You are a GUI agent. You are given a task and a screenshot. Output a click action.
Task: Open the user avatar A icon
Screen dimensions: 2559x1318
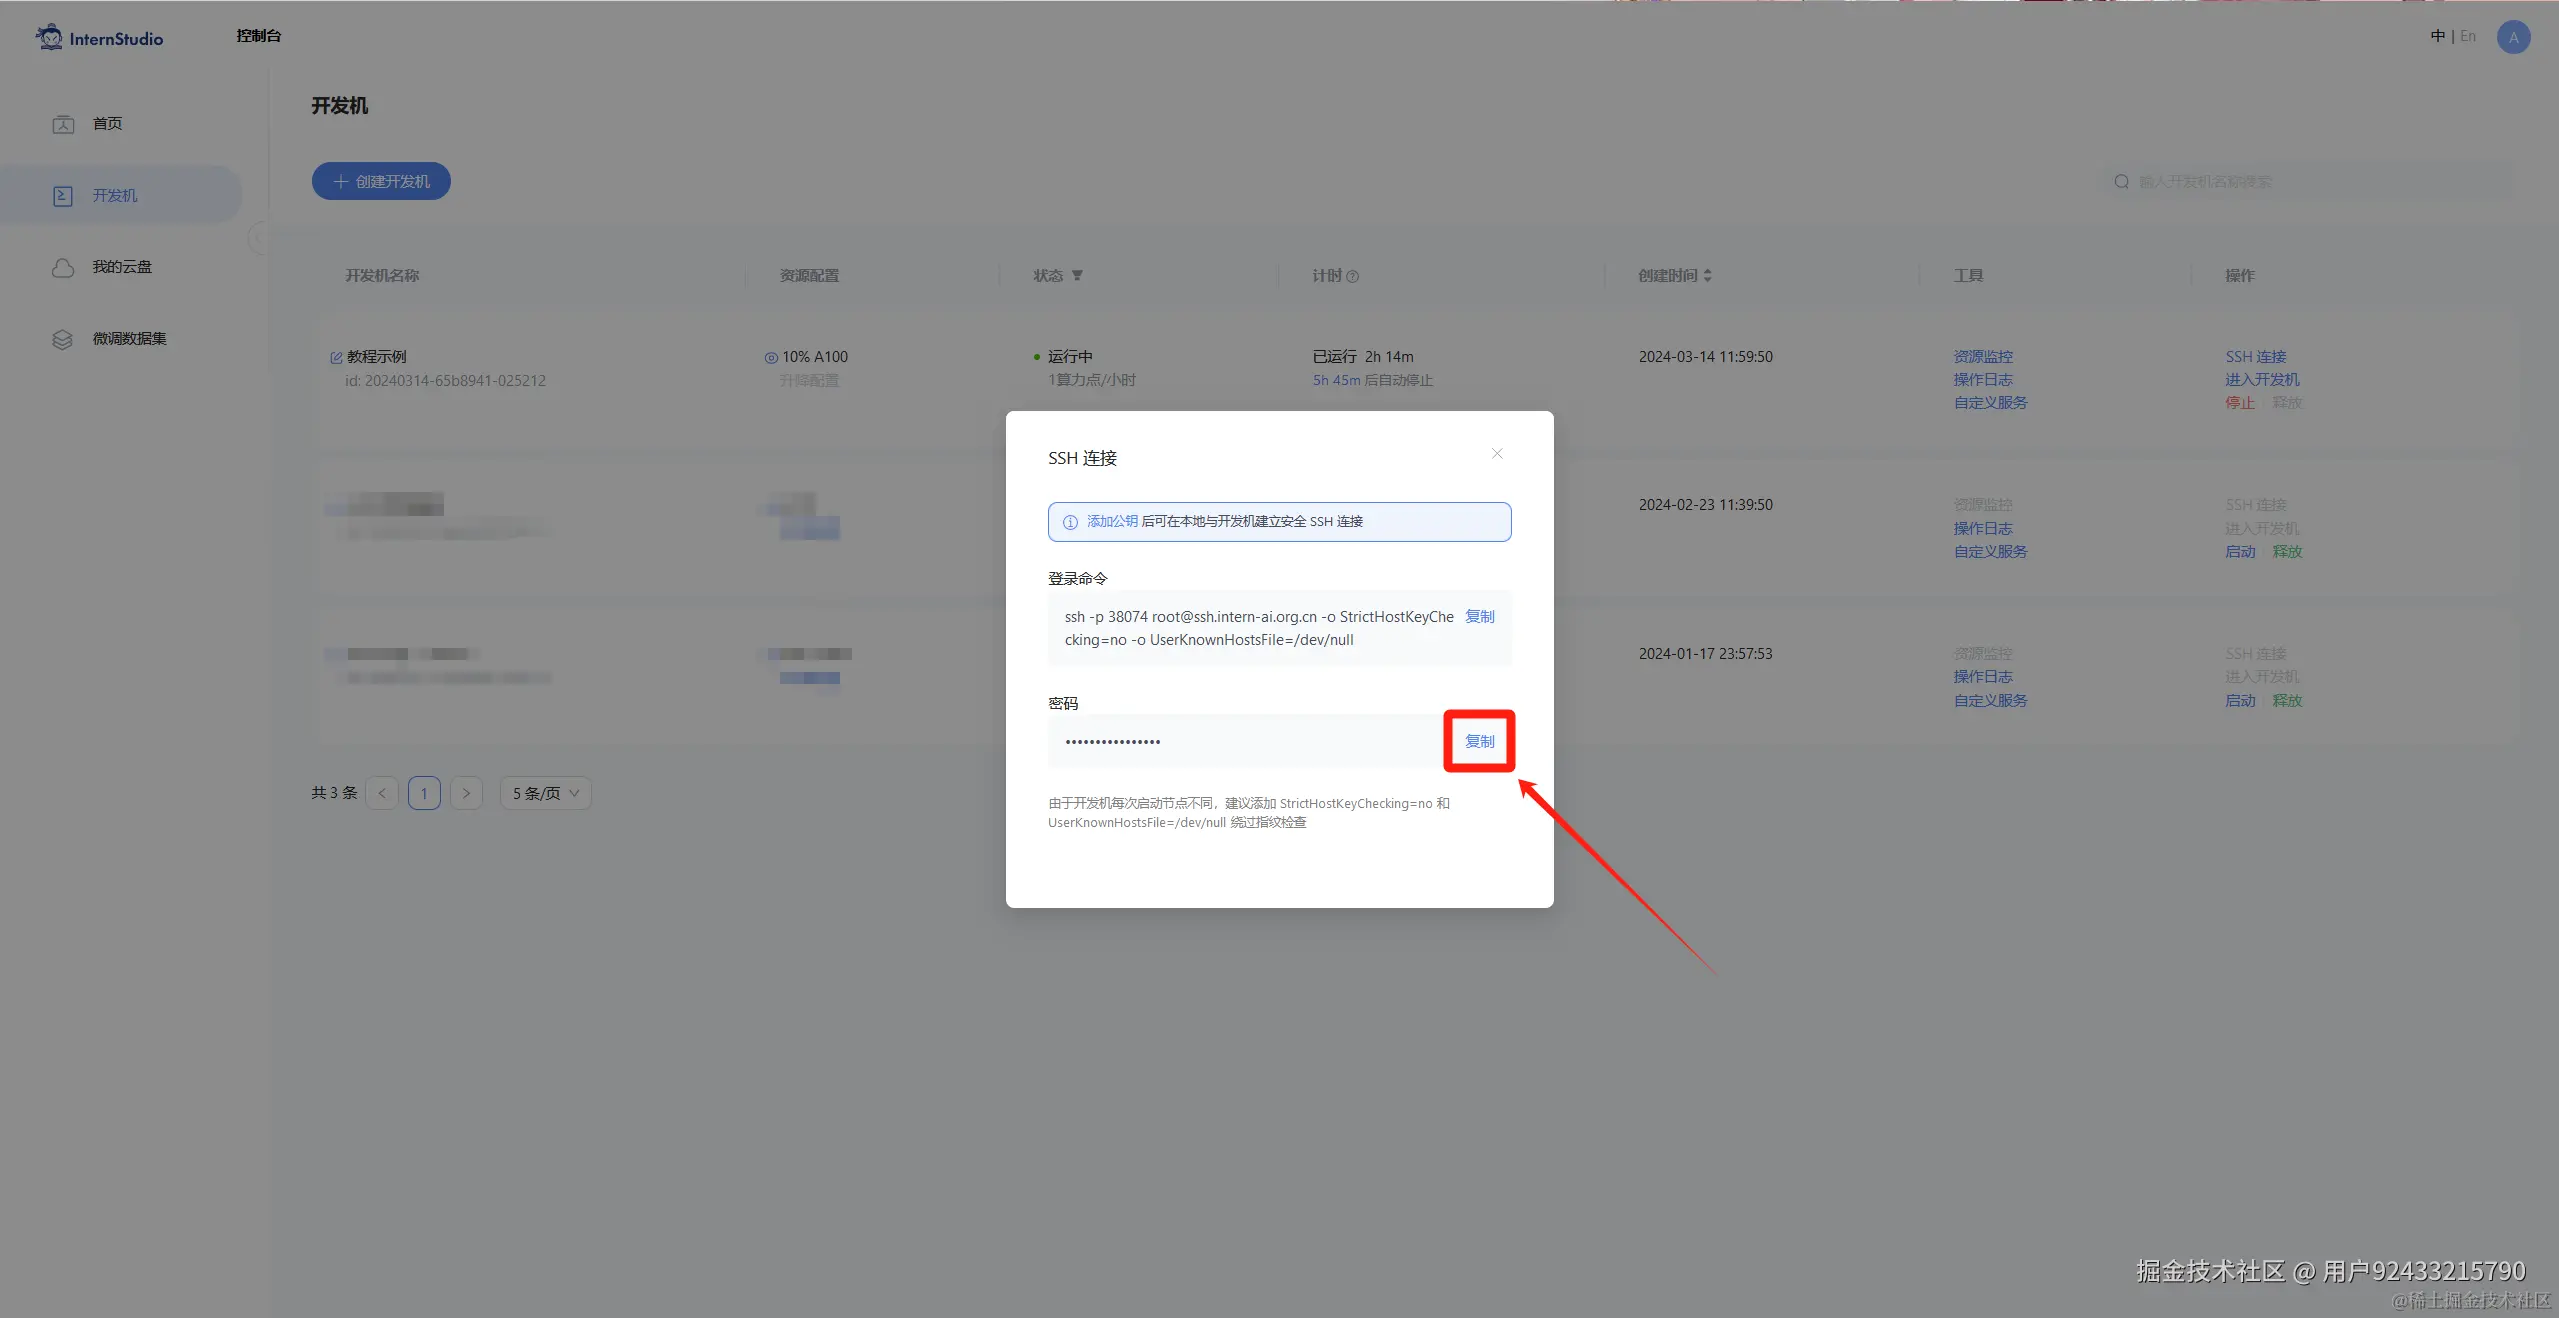point(2513,37)
